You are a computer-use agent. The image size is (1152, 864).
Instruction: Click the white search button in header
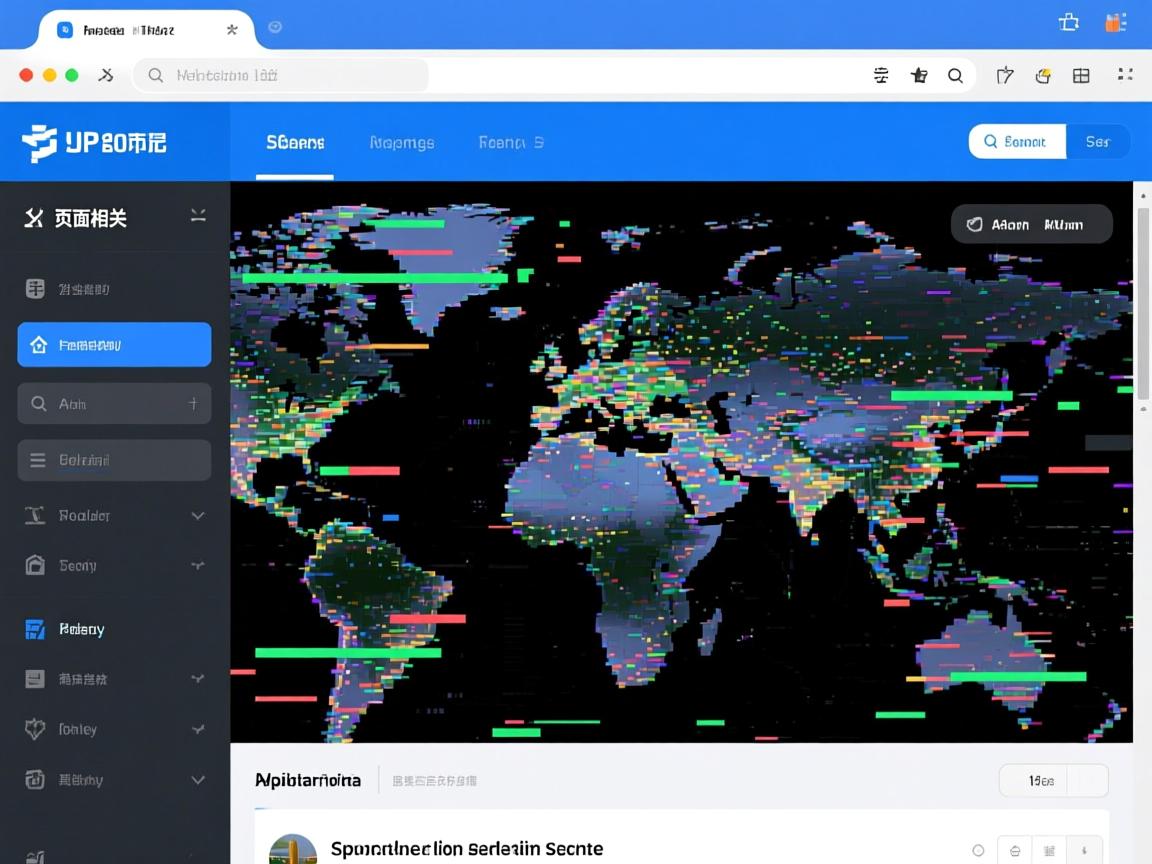(1017, 142)
